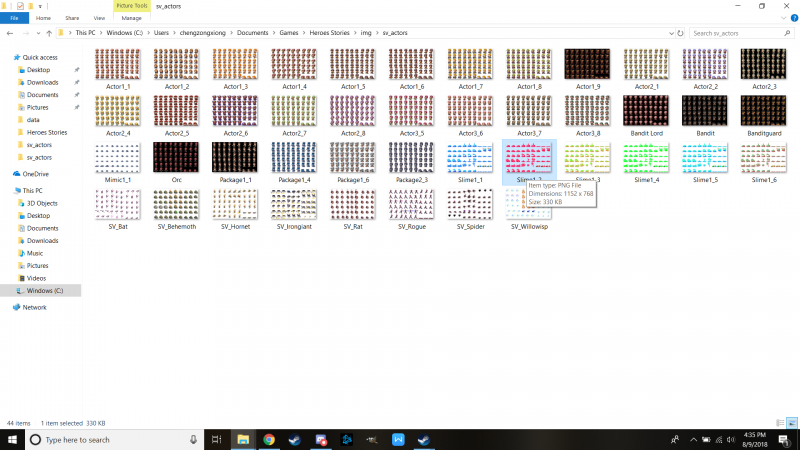Image resolution: width=800 pixels, height=450 pixels.
Task: Select the Actor3_8 image file
Action: (587, 116)
